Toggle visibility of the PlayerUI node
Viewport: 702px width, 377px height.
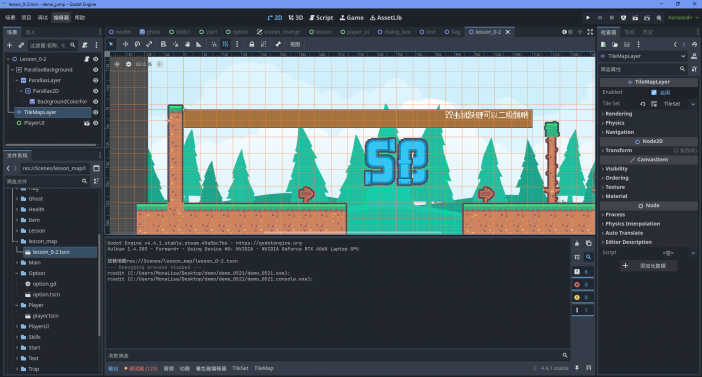point(95,123)
